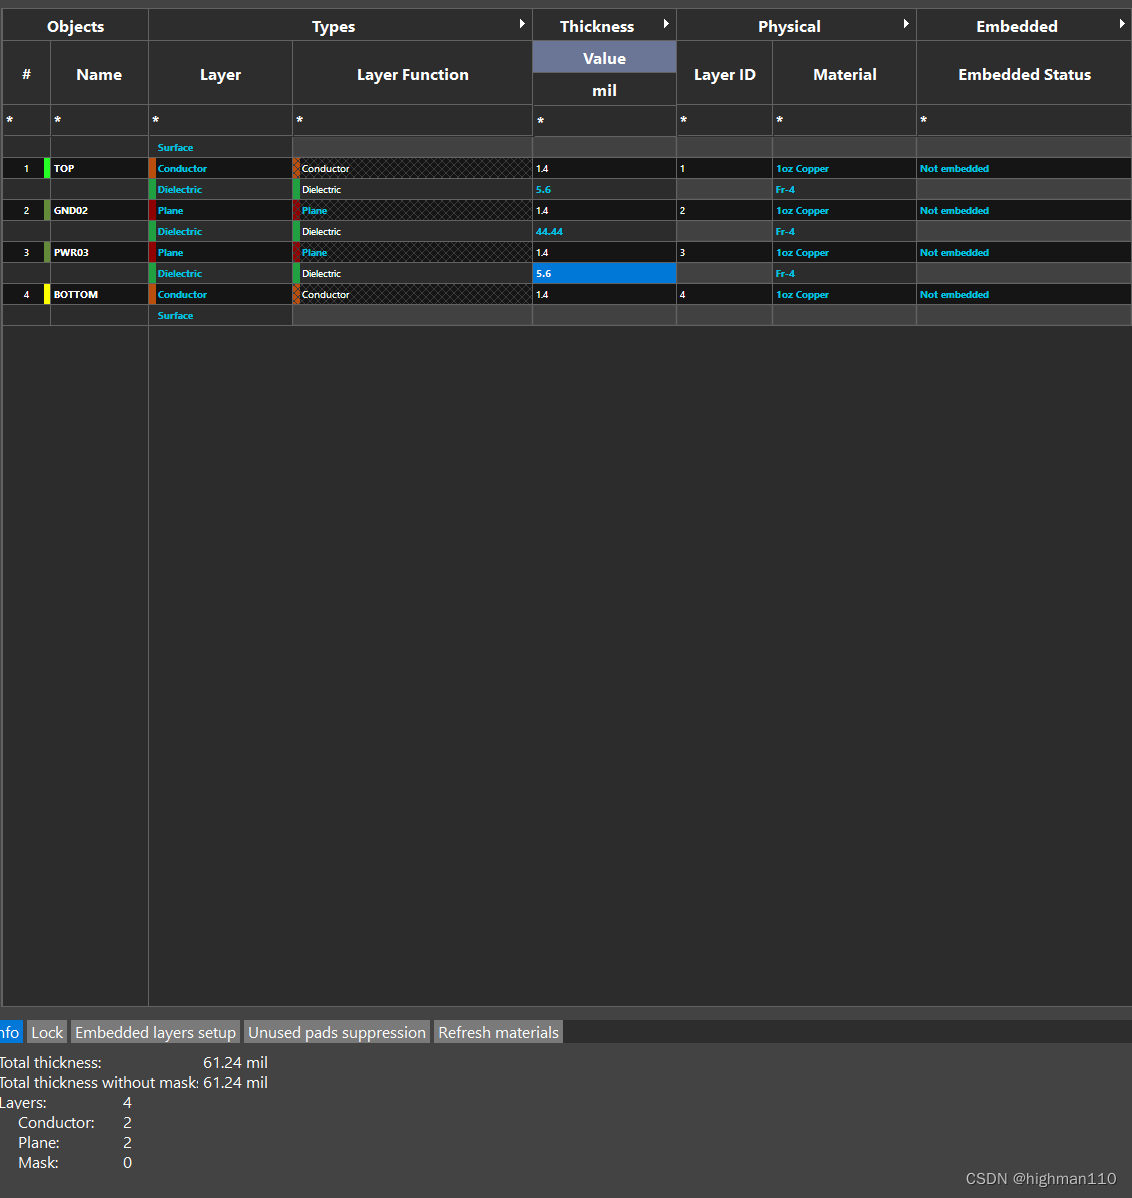Click the Refresh materials button

click(498, 1032)
